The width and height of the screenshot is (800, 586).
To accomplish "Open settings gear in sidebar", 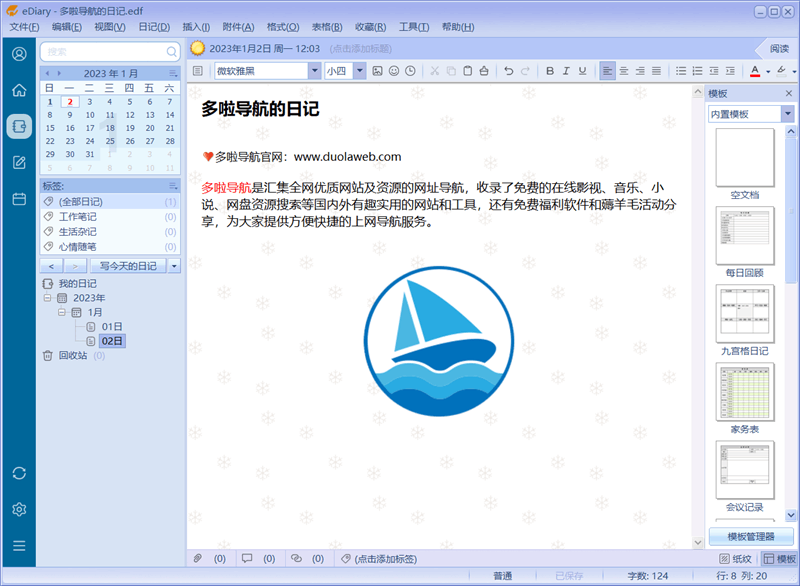I will pyautogui.click(x=19, y=509).
